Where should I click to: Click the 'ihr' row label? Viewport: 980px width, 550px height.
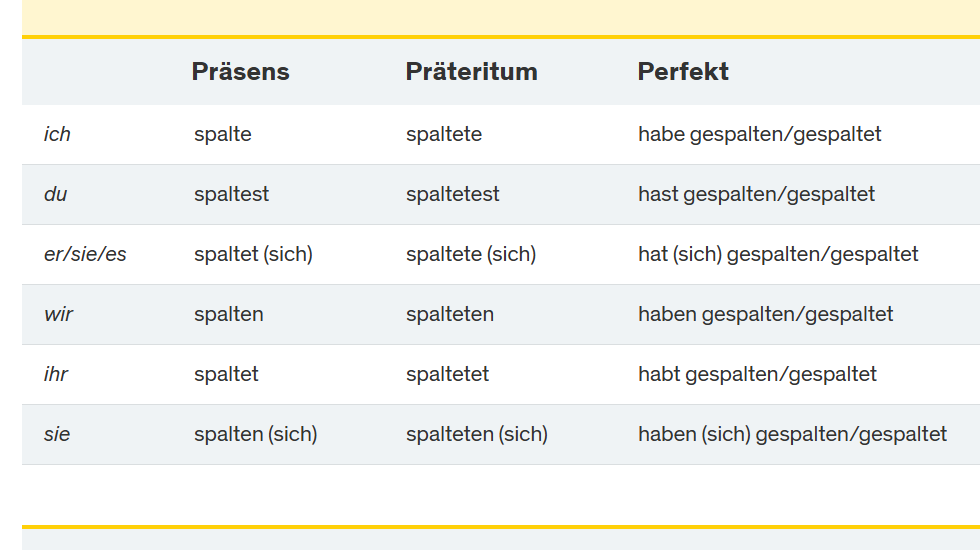click(56, 374)
